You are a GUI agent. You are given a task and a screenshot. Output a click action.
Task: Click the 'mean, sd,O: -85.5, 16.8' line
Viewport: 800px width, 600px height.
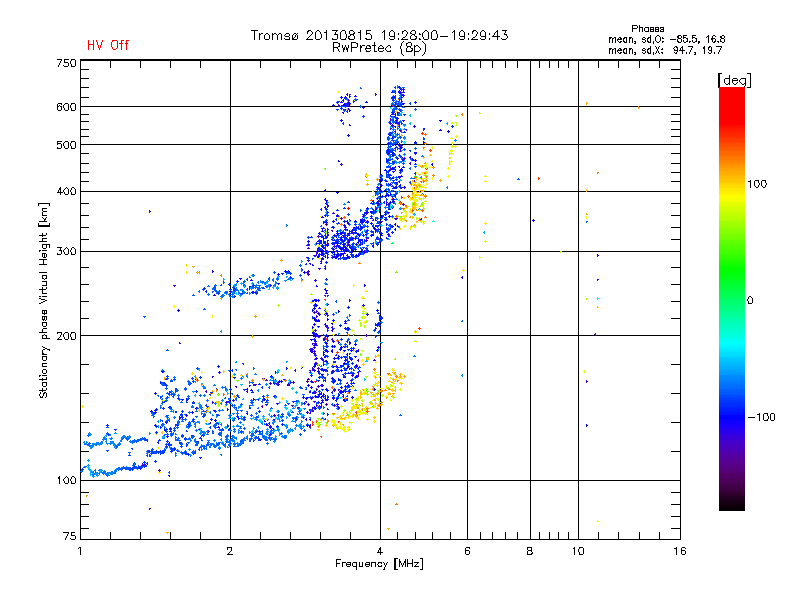[666, 39]
